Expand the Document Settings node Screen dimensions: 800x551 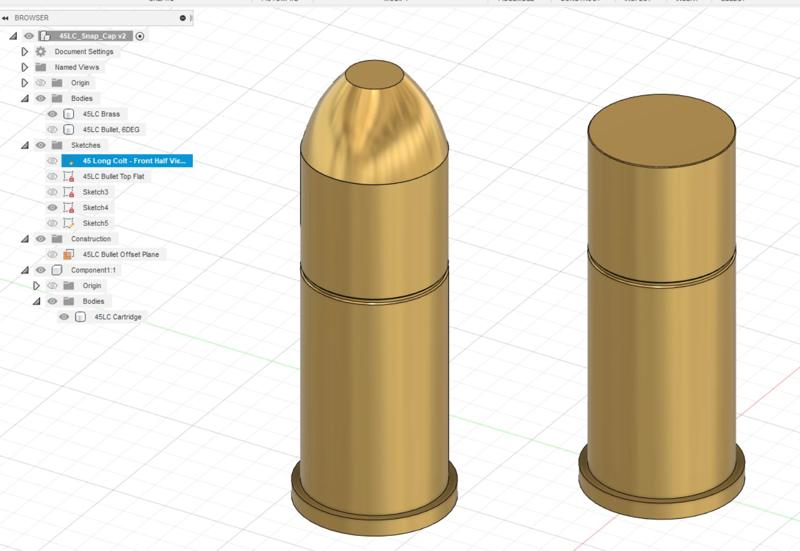click(x=24, y=52)
